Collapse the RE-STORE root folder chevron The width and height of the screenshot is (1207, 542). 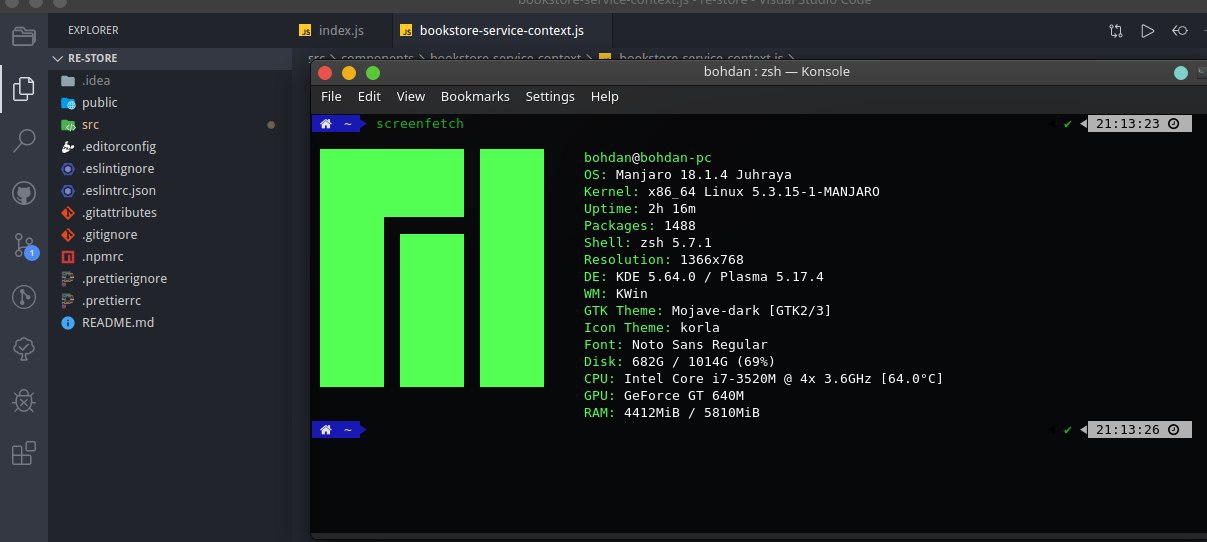tap(58, 58)
